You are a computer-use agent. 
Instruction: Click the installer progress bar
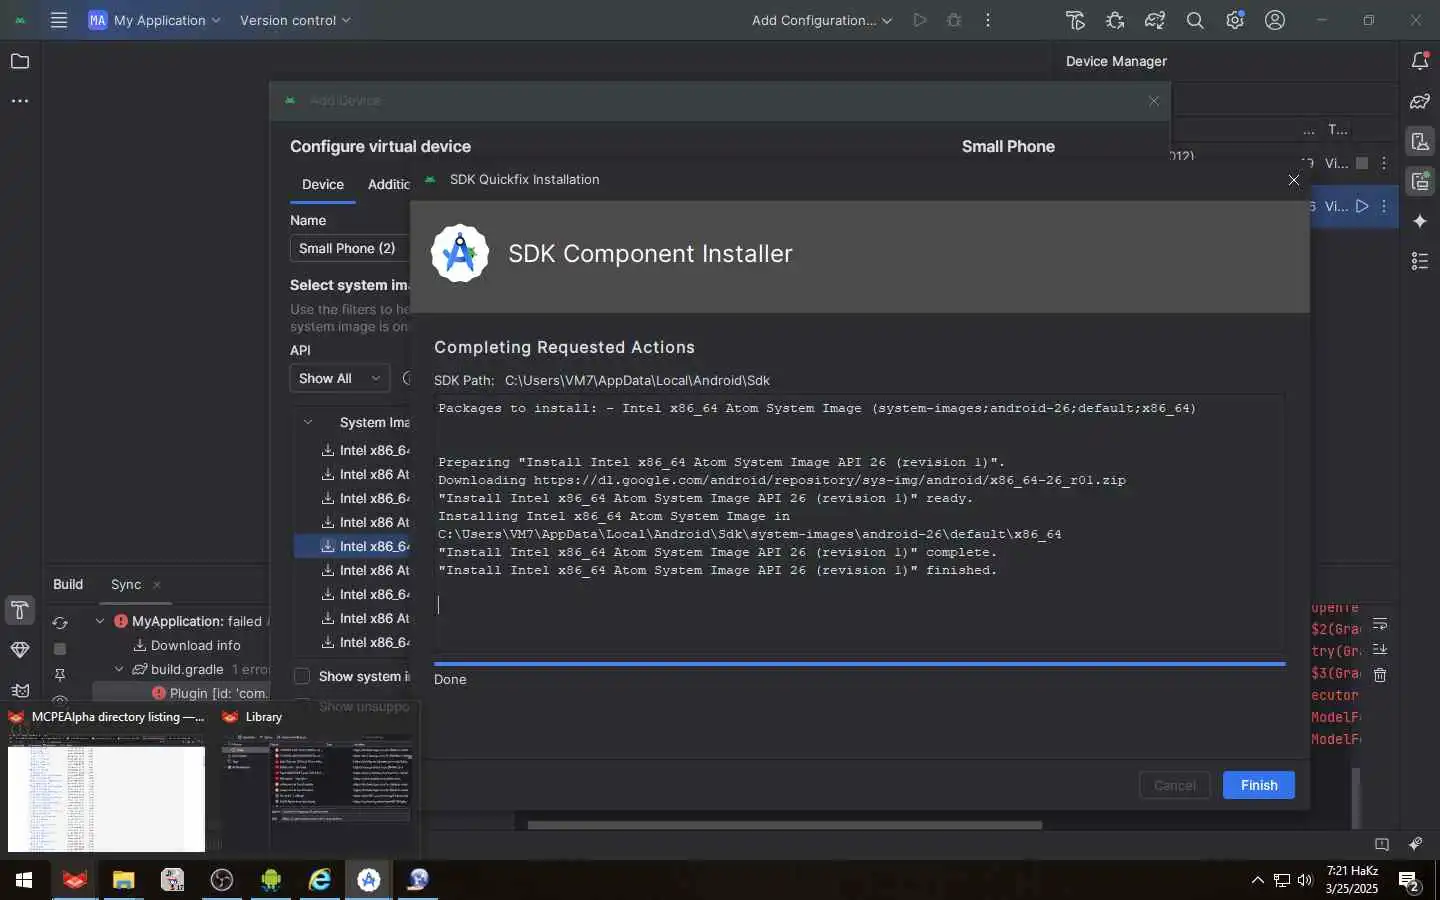(859, 663)
